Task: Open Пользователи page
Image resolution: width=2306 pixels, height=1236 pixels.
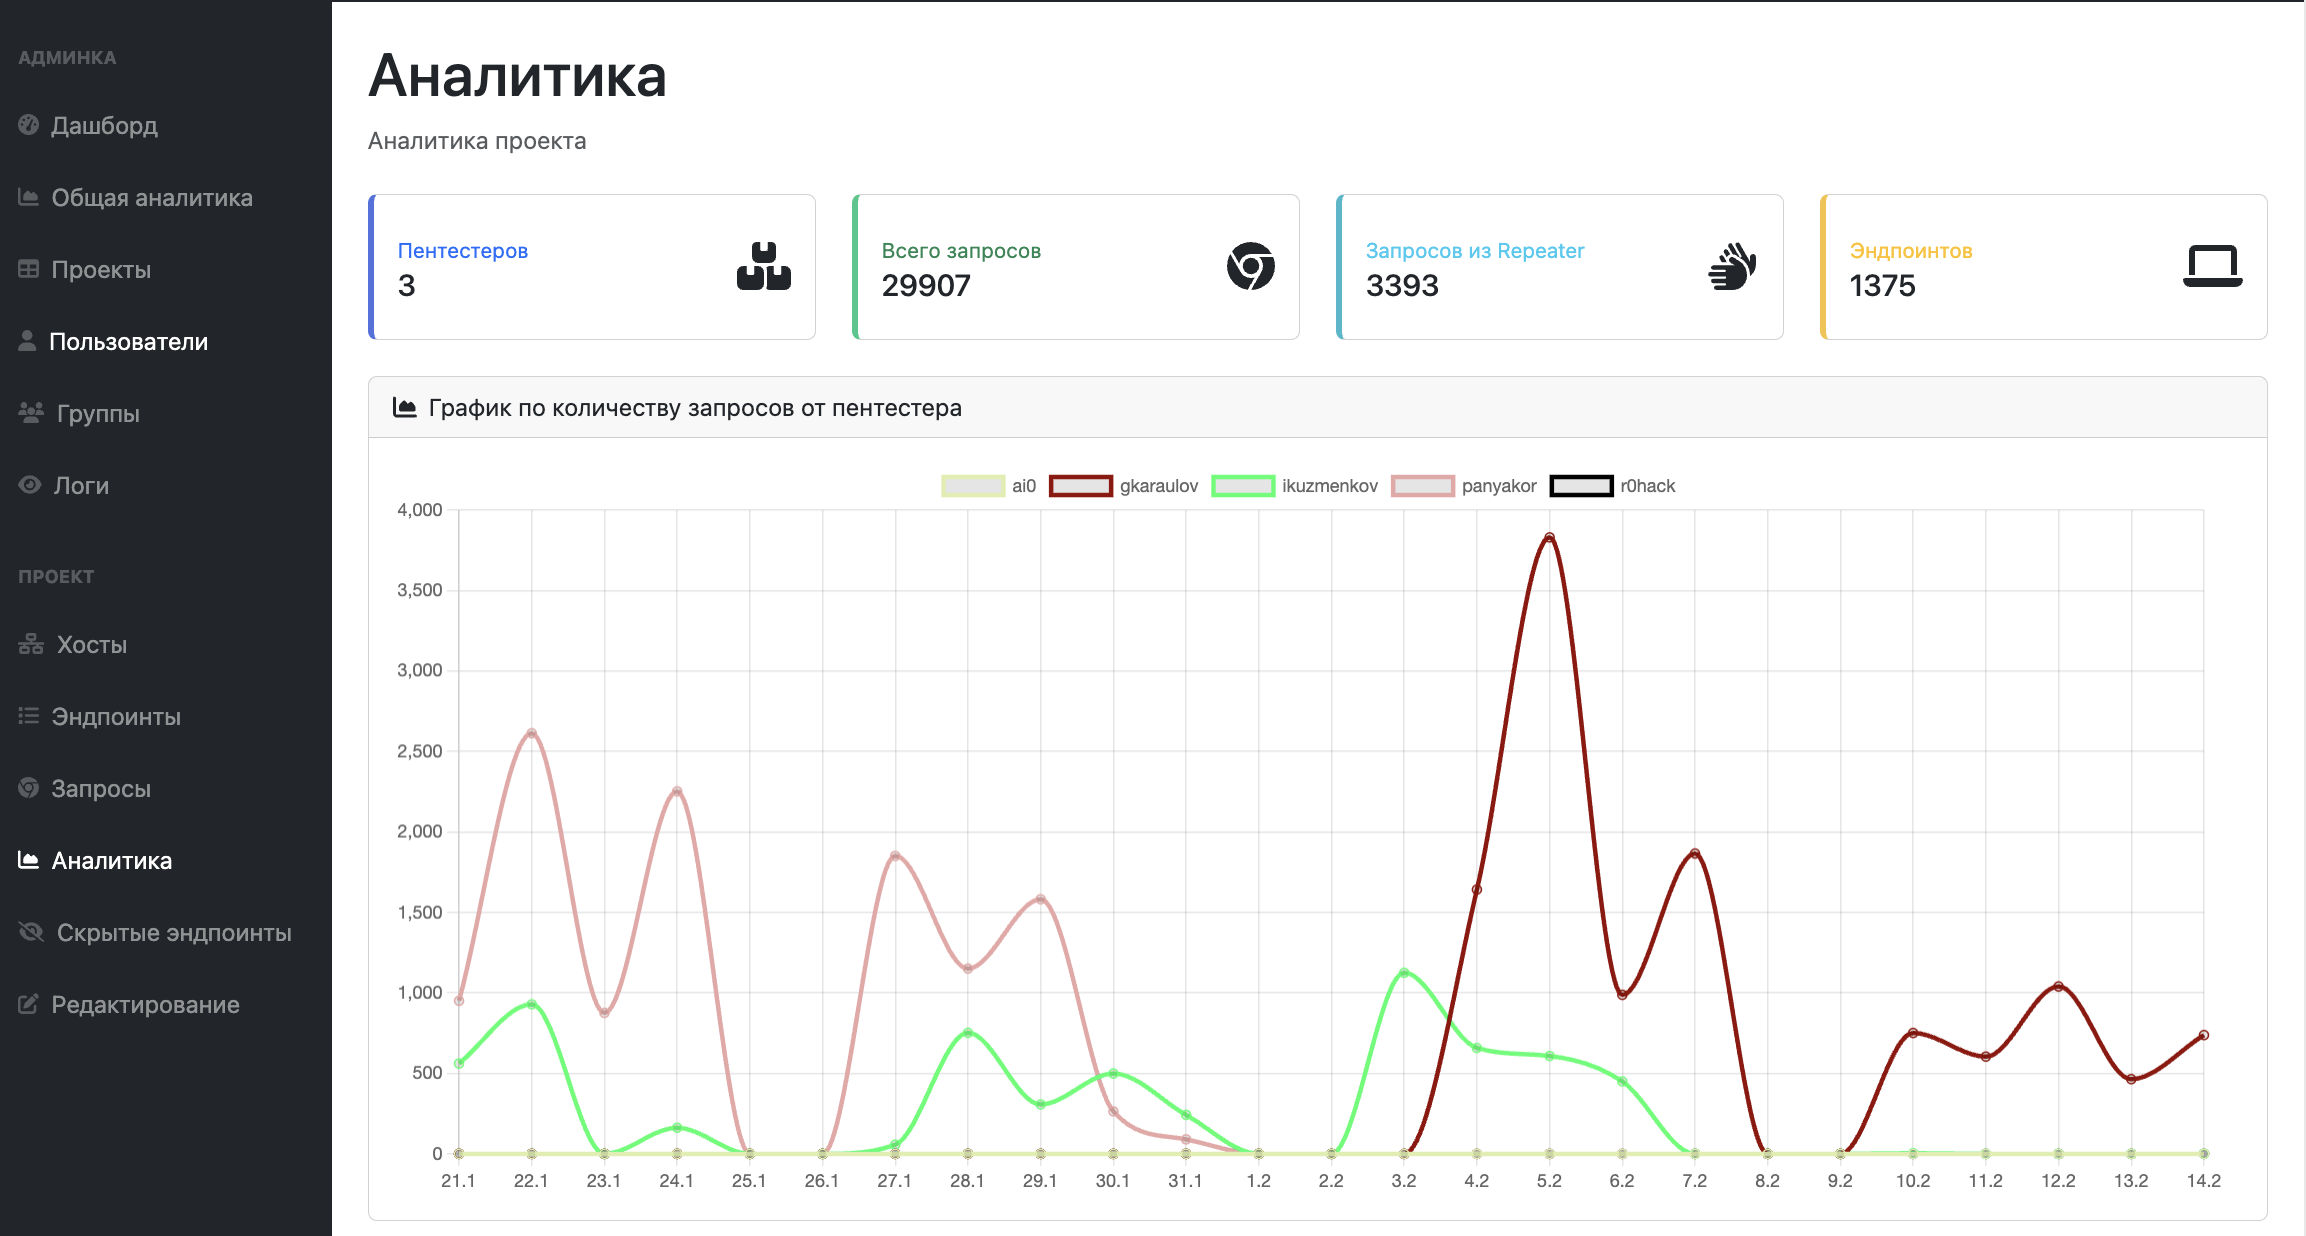Action: point(129,341)
